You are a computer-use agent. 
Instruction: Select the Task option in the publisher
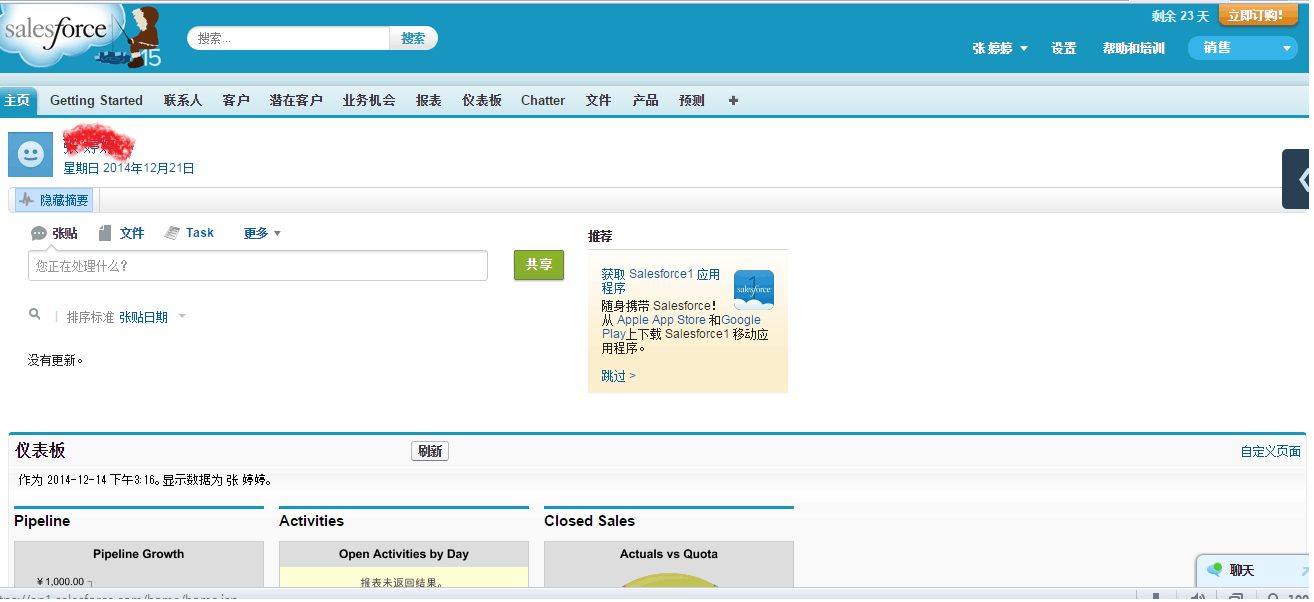tap(189, 233)
